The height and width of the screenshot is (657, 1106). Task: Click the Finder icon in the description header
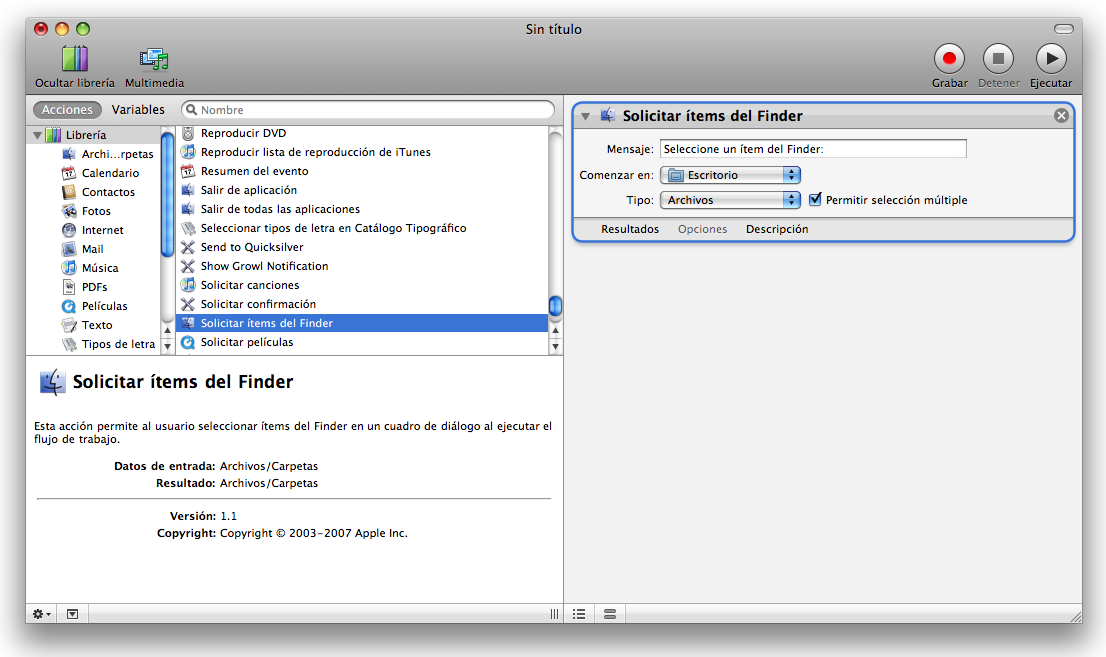(52, 382)
